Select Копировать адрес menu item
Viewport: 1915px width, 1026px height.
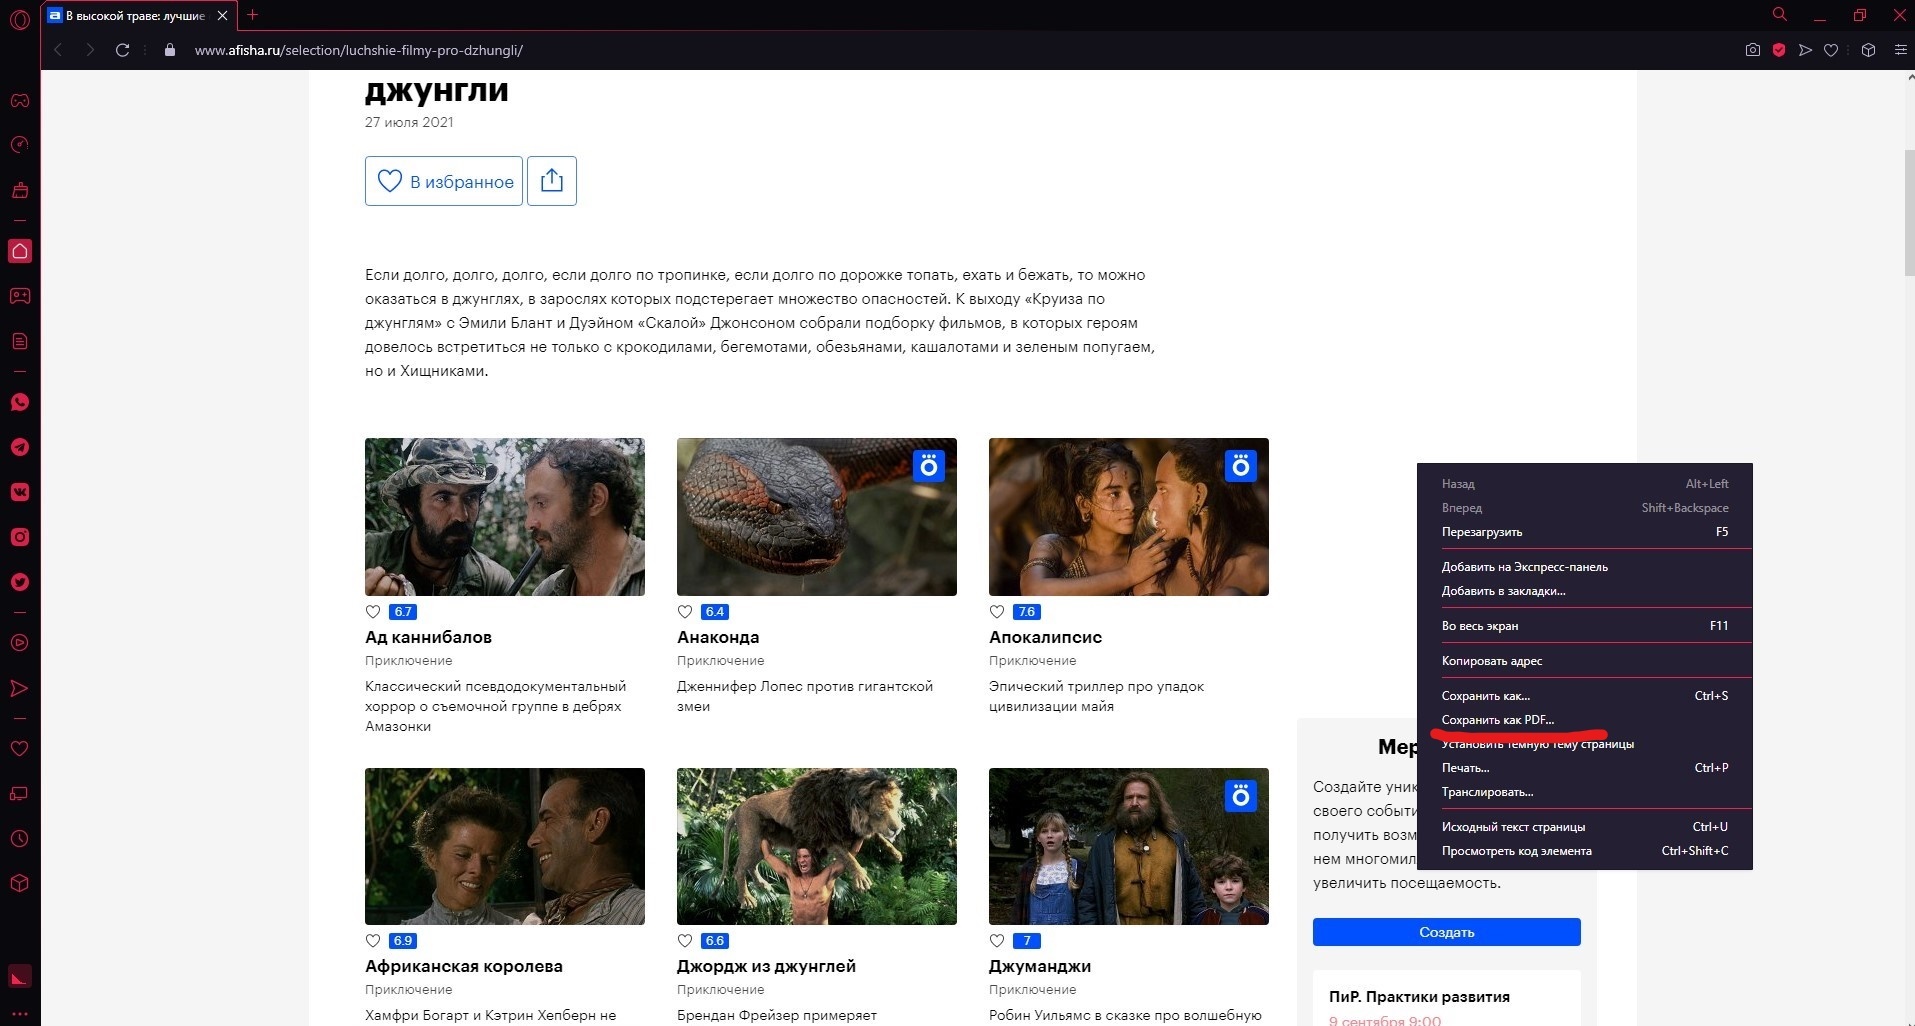point(1585,661)
